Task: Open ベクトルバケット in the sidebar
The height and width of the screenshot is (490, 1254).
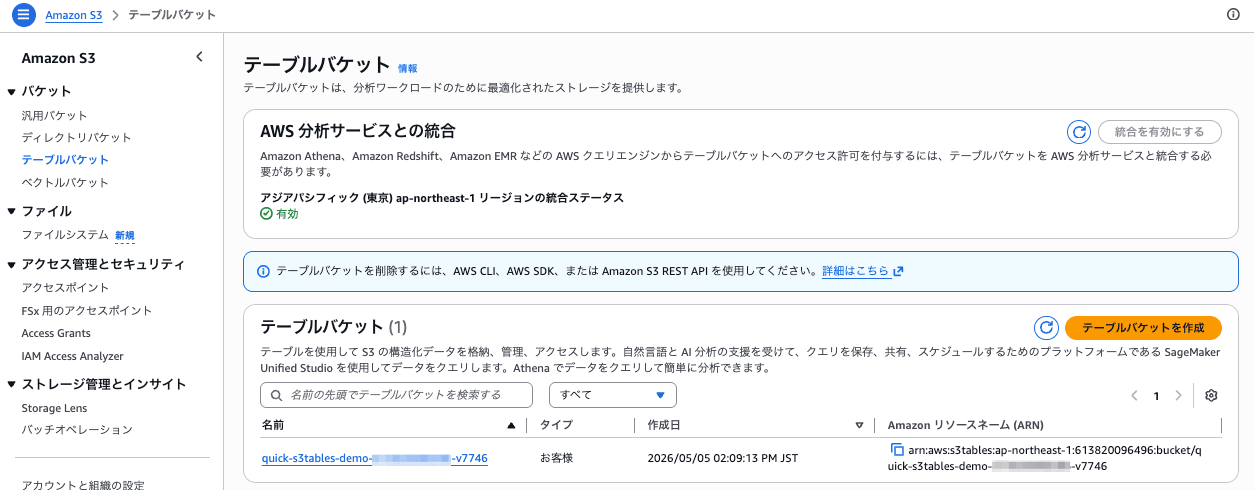Action: pyautogui.click(x=65, y=182)
